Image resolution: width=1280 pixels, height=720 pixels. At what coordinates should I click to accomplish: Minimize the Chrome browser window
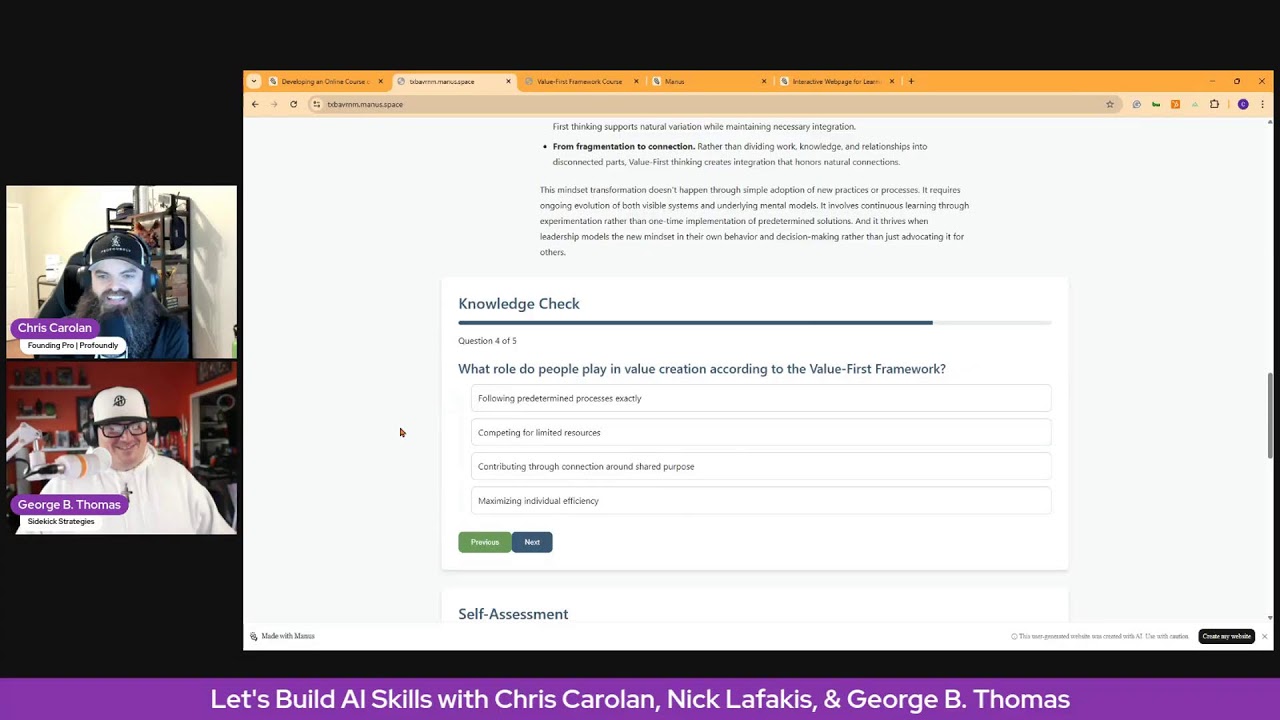[x=1211, y=81]
